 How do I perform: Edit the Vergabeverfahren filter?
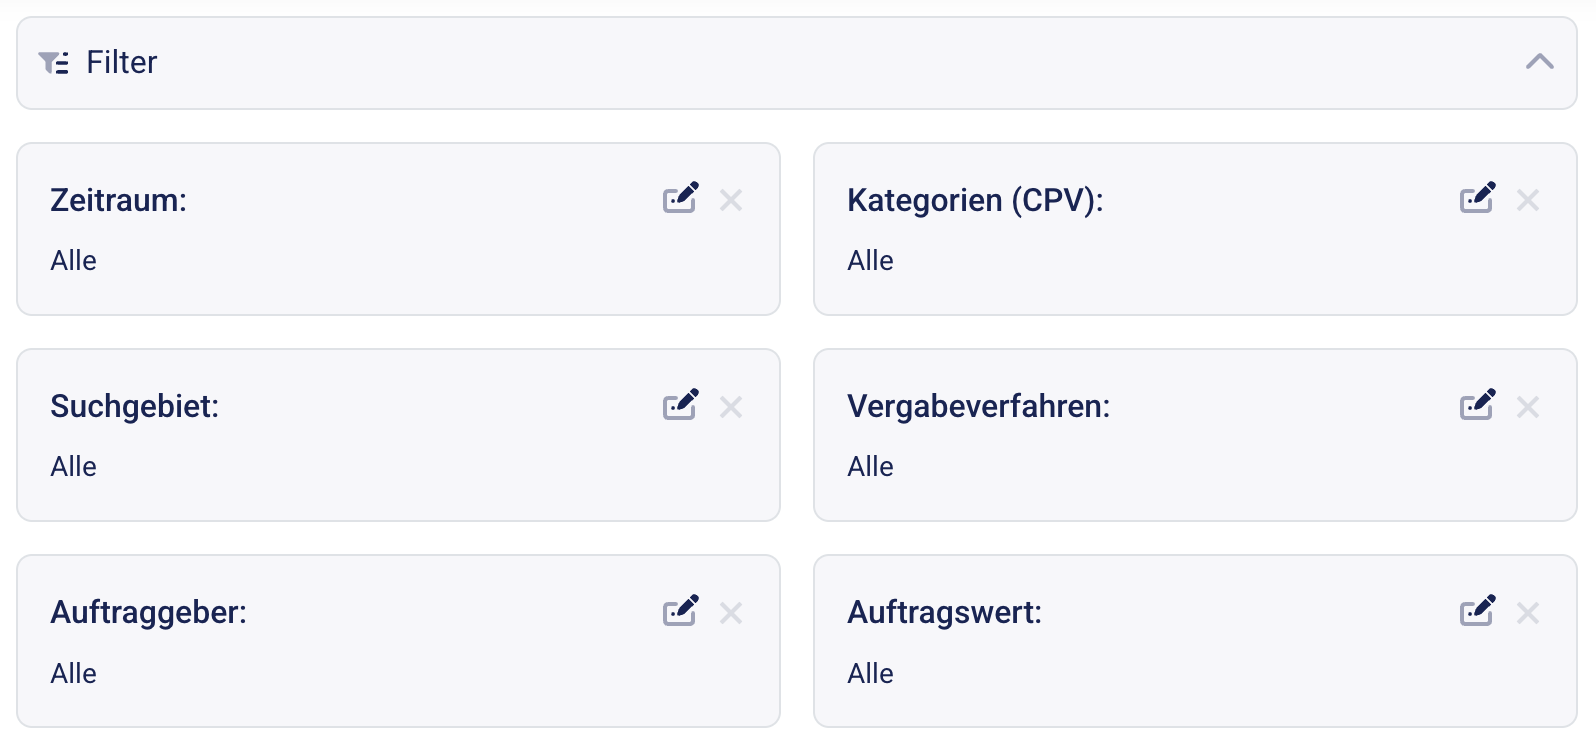pyautogui.click(x=1477, y=405)
